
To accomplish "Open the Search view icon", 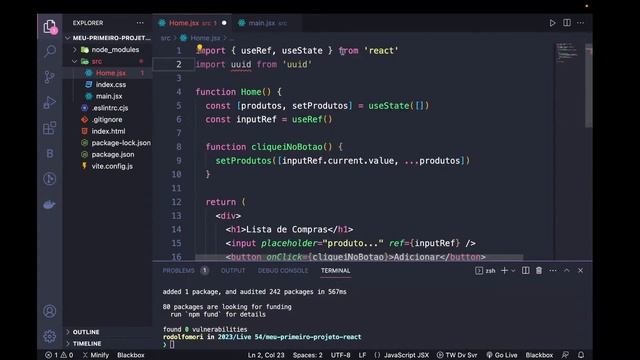I will [x=50, y=51].
